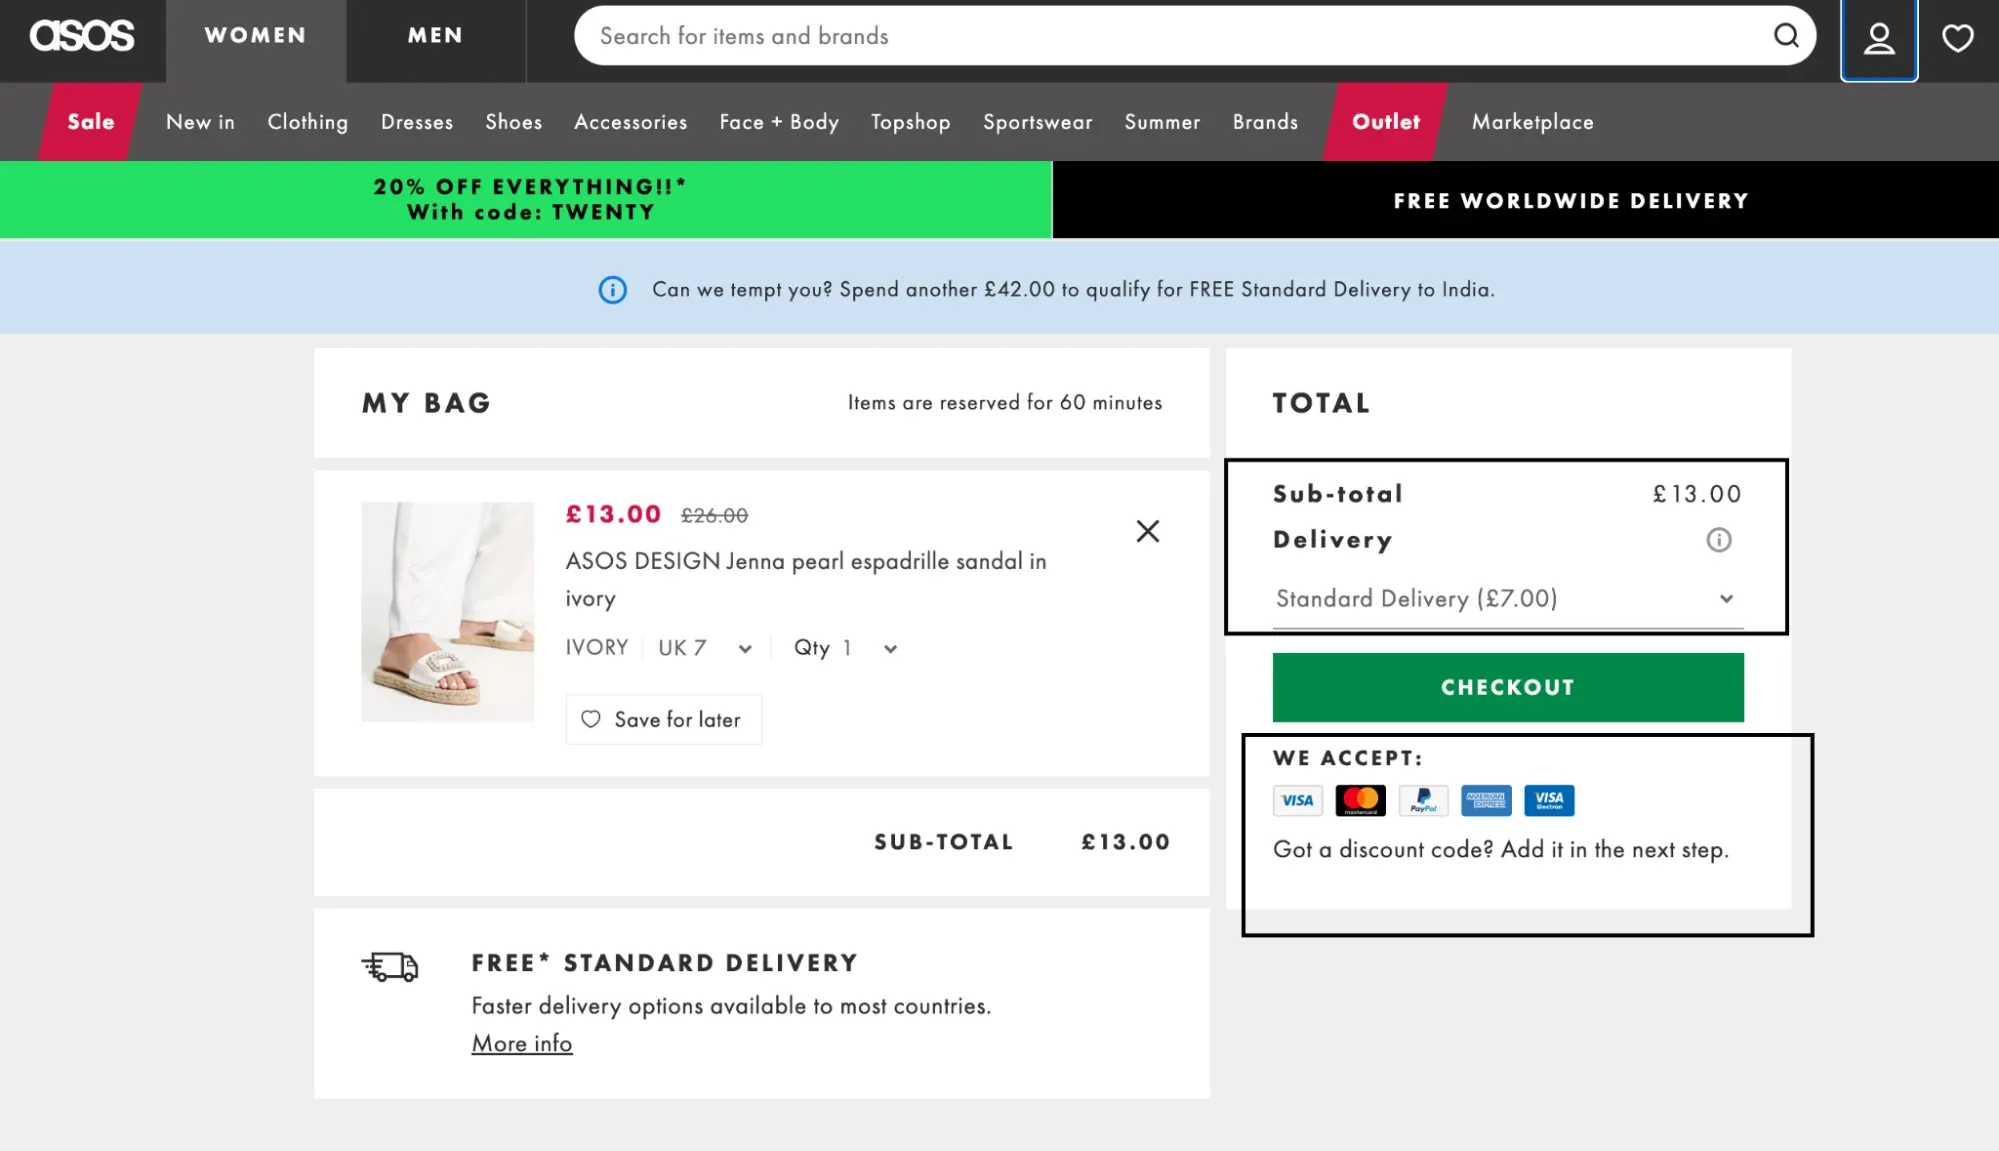Click the blue info icon in banner
This screenshot has width=1999, height=1151.
(x=612, y=290)
